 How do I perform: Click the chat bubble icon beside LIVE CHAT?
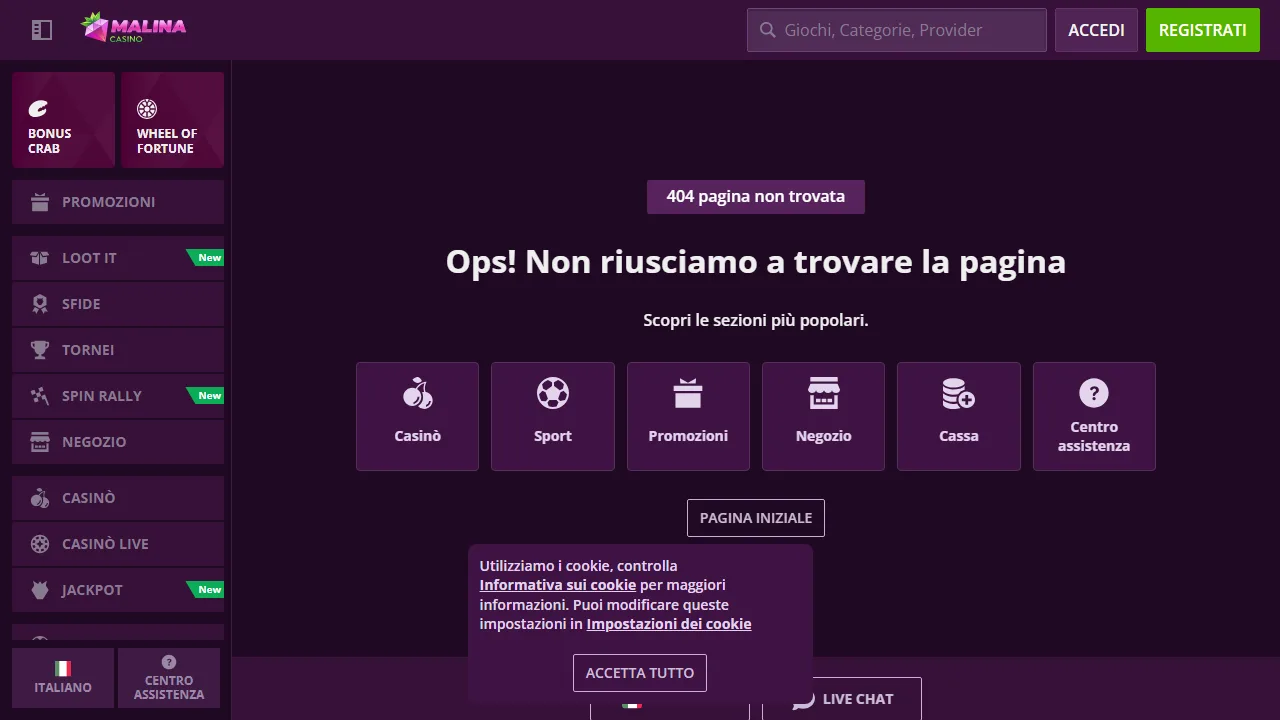(803, 700)
